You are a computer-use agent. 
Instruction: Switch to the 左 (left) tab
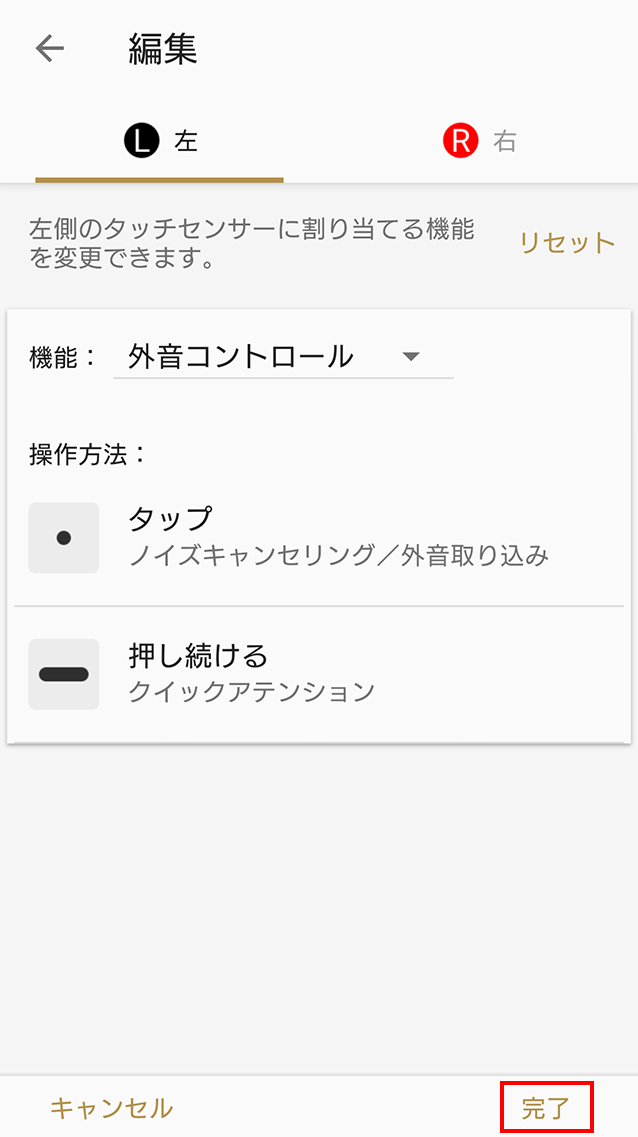[x=186, y=142]
